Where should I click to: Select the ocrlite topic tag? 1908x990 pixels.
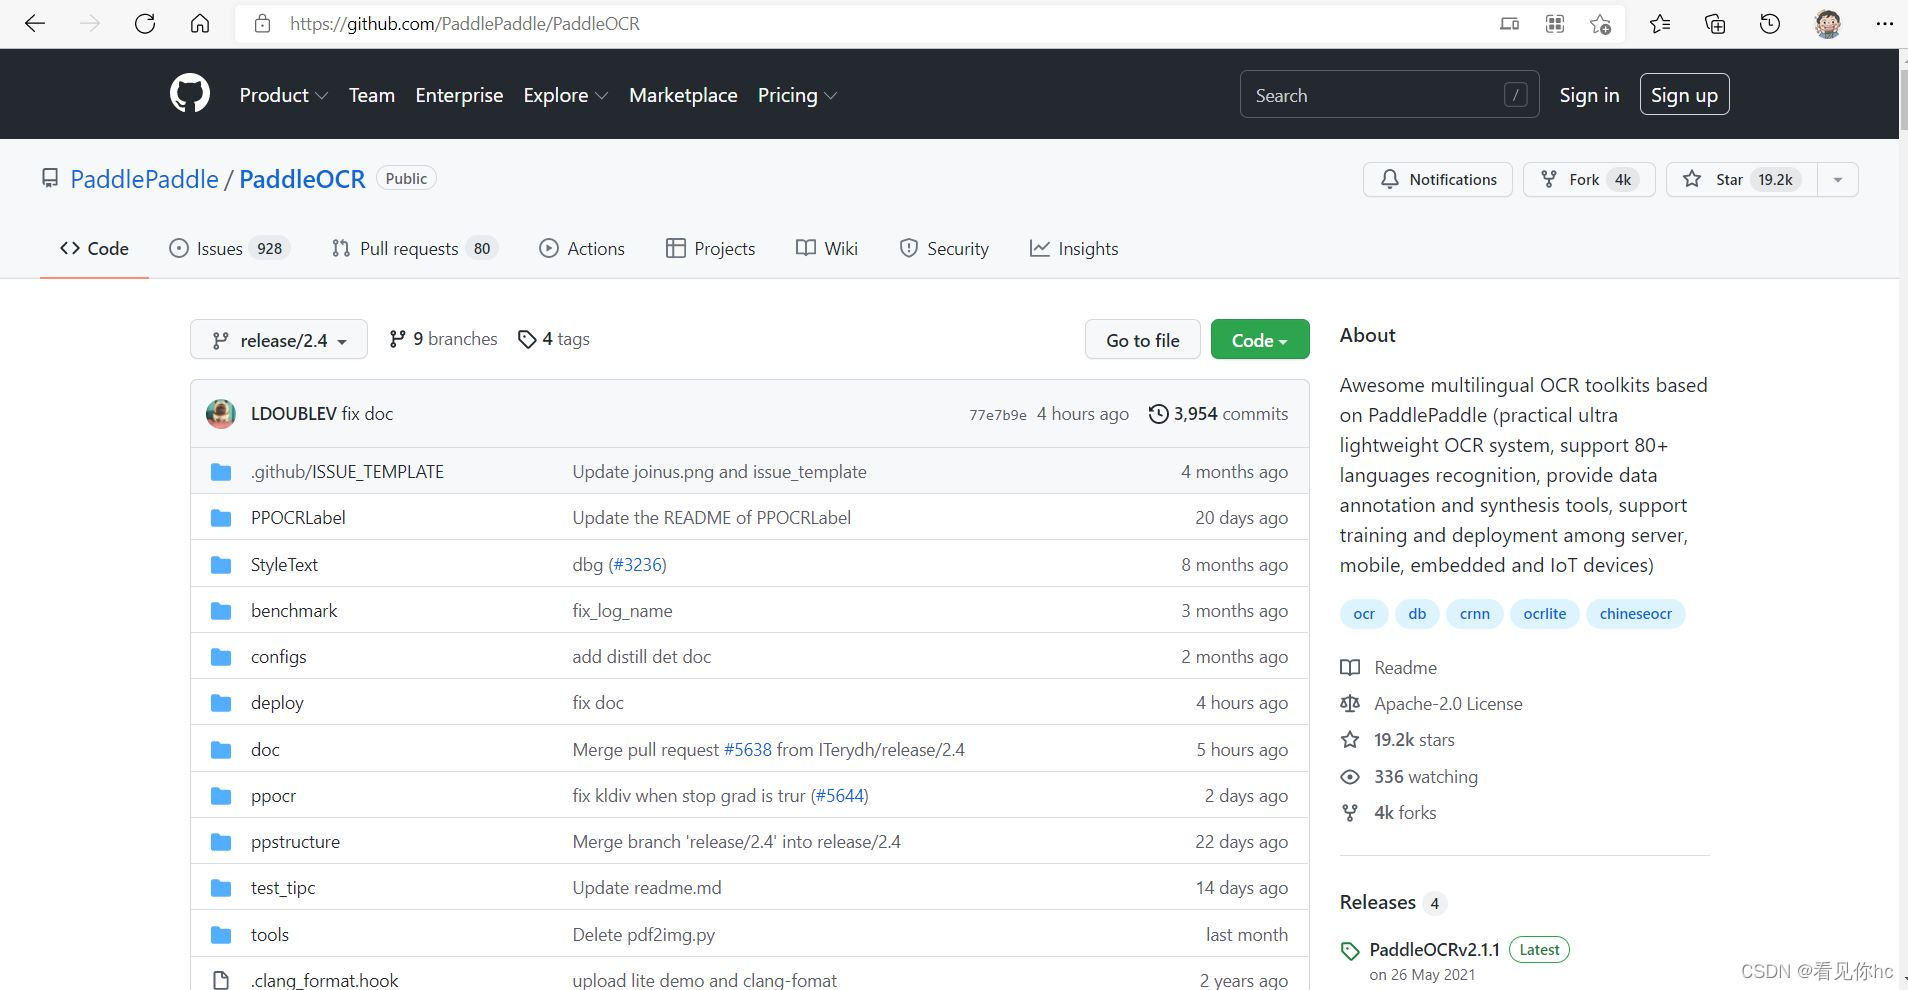point(1545,614)
